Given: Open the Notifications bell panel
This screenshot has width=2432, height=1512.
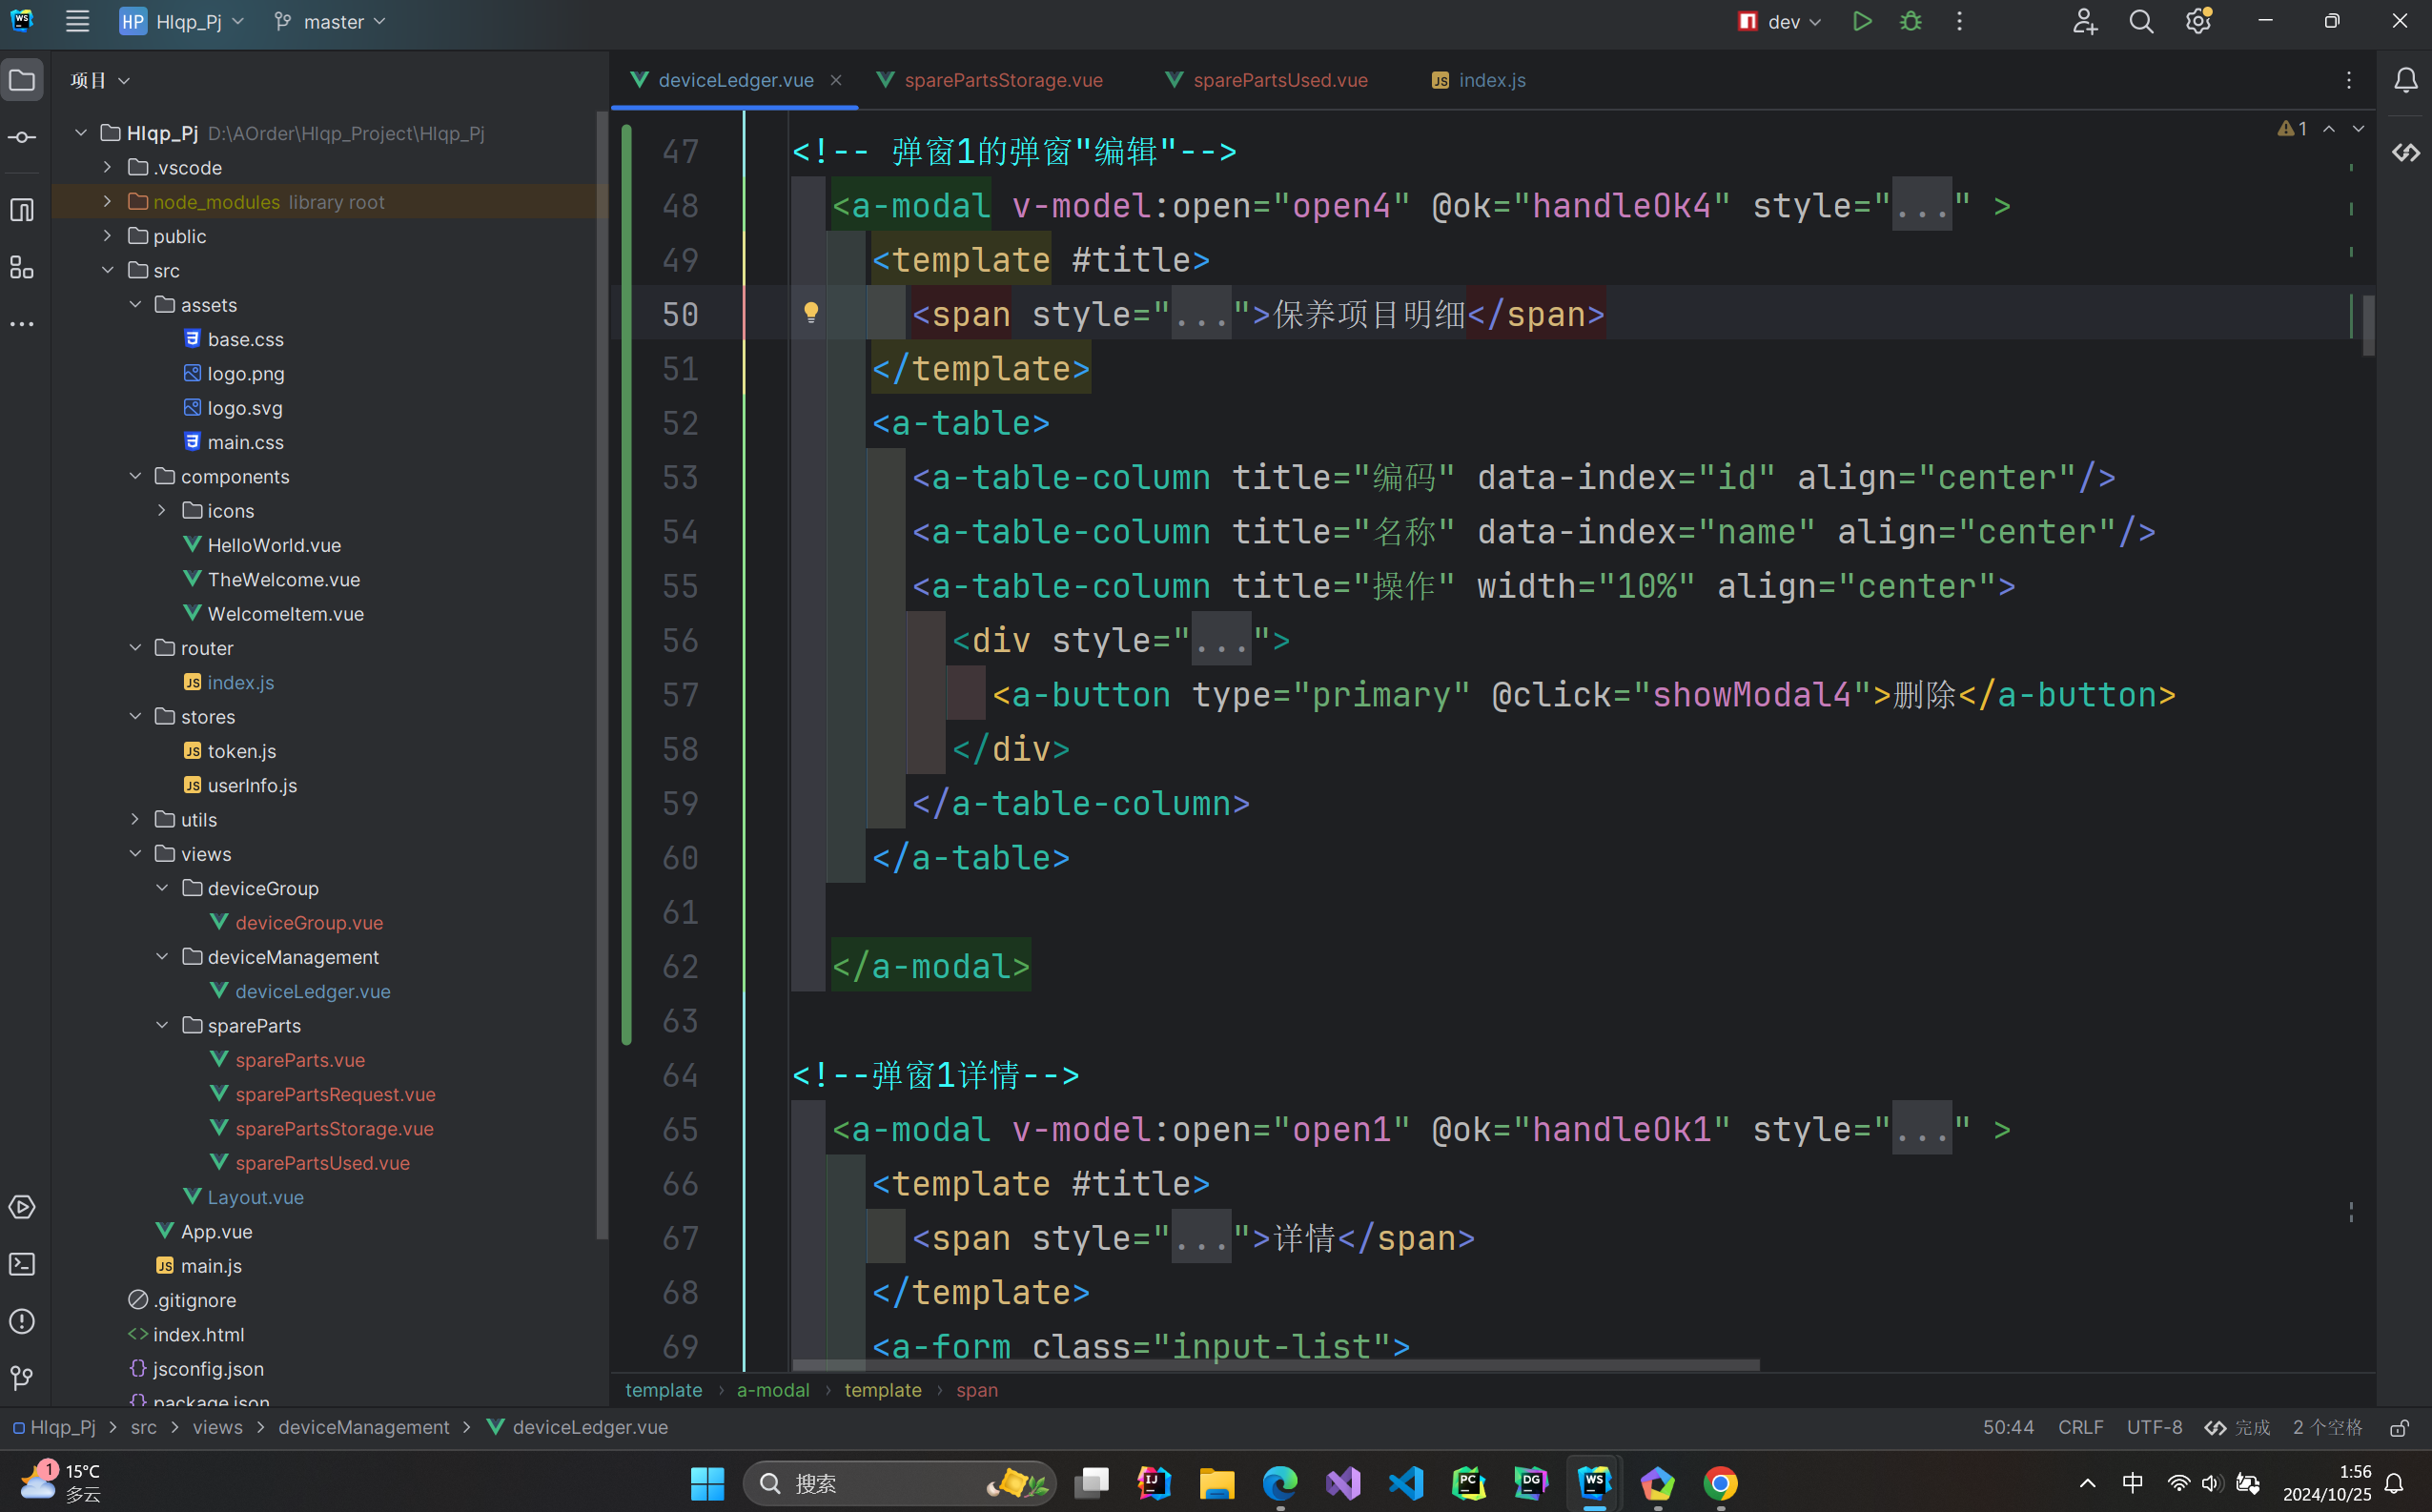Looking at the screenshot, I should point(2405,80).
